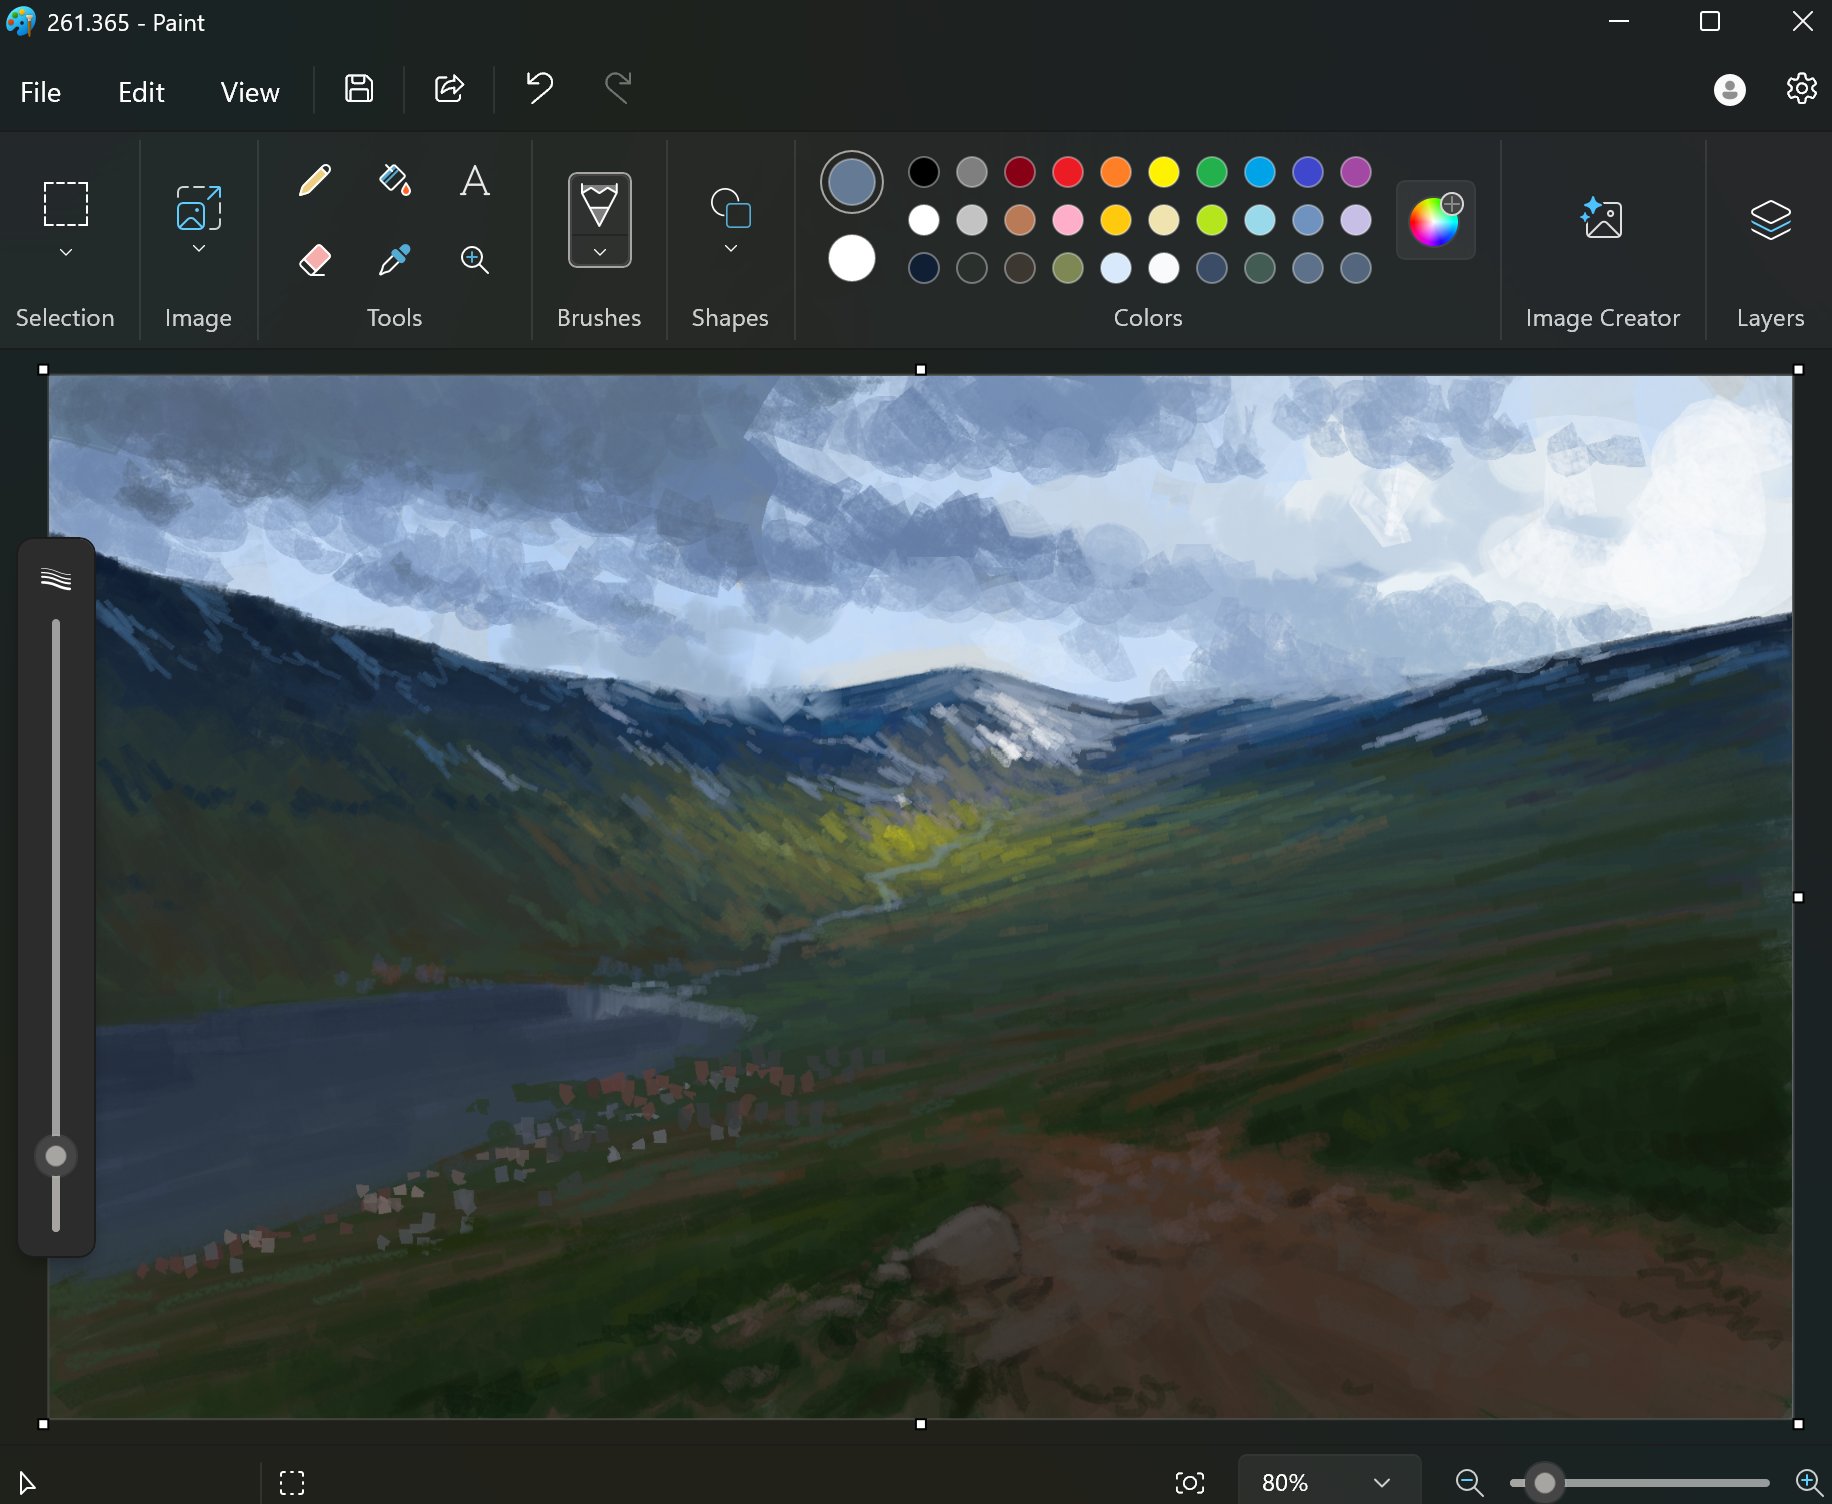Pick the bright yellow color swatch

(x=1163, y=172)
